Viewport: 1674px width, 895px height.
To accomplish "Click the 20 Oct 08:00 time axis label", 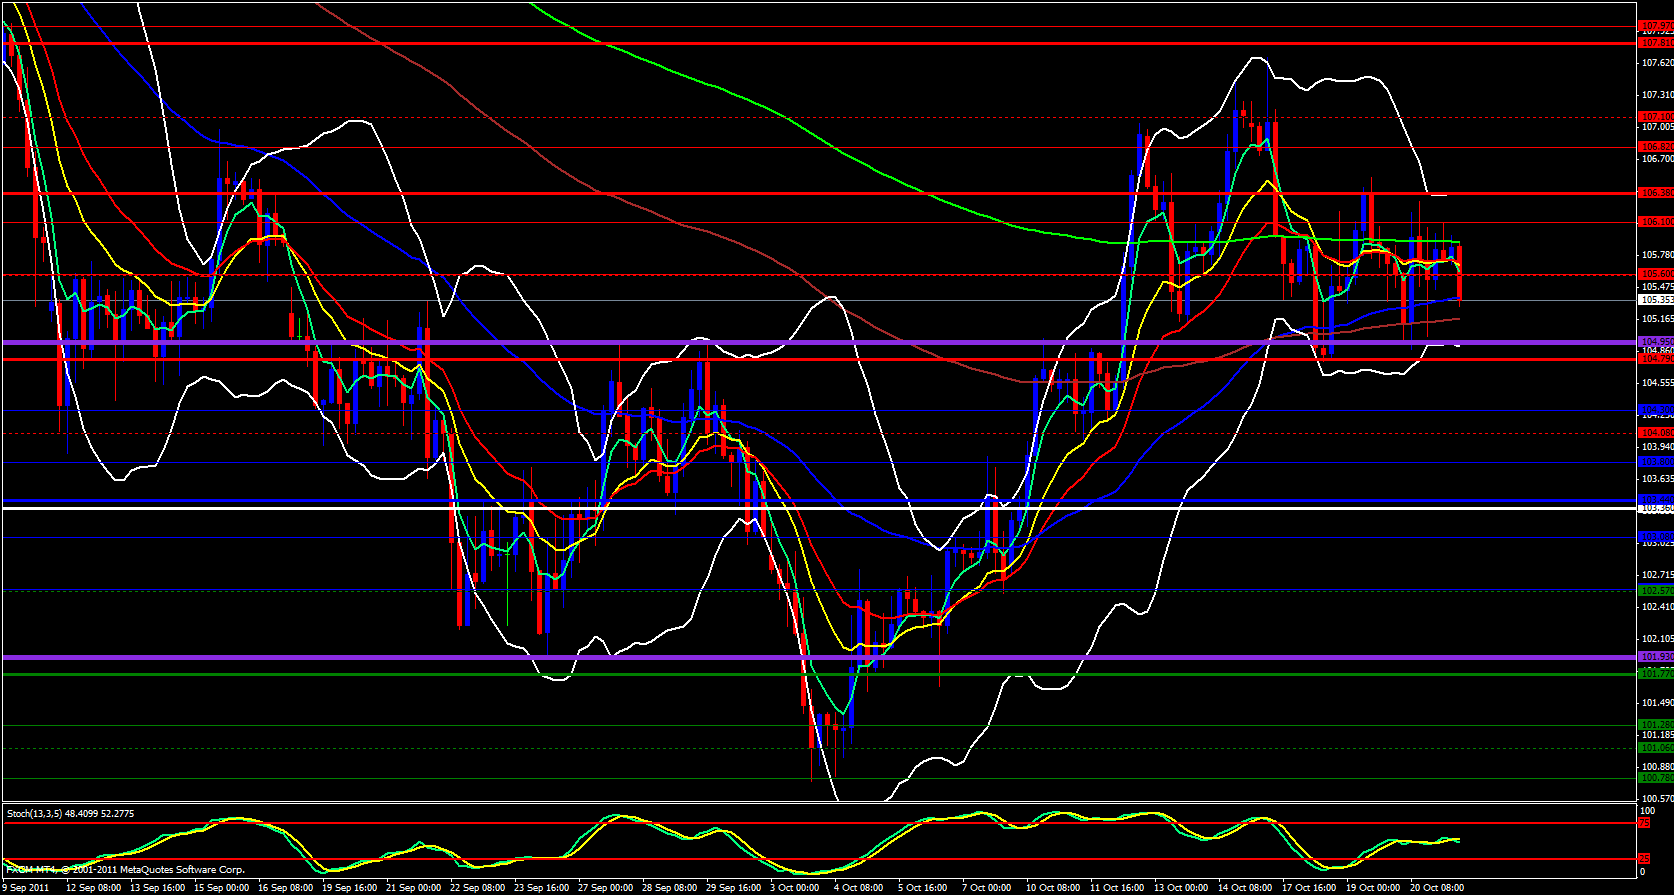I will pyautogui.click(x=1437, y=887).
